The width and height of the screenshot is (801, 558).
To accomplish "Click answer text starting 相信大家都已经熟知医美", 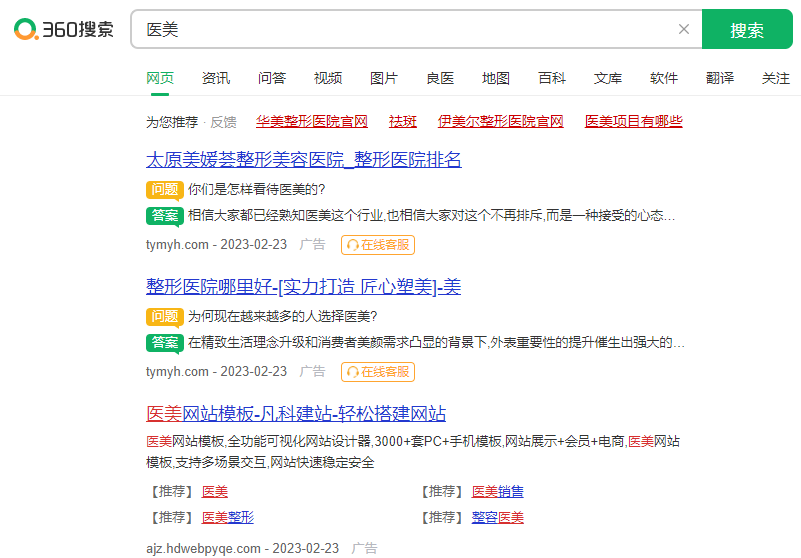I will tap(432, 216).
